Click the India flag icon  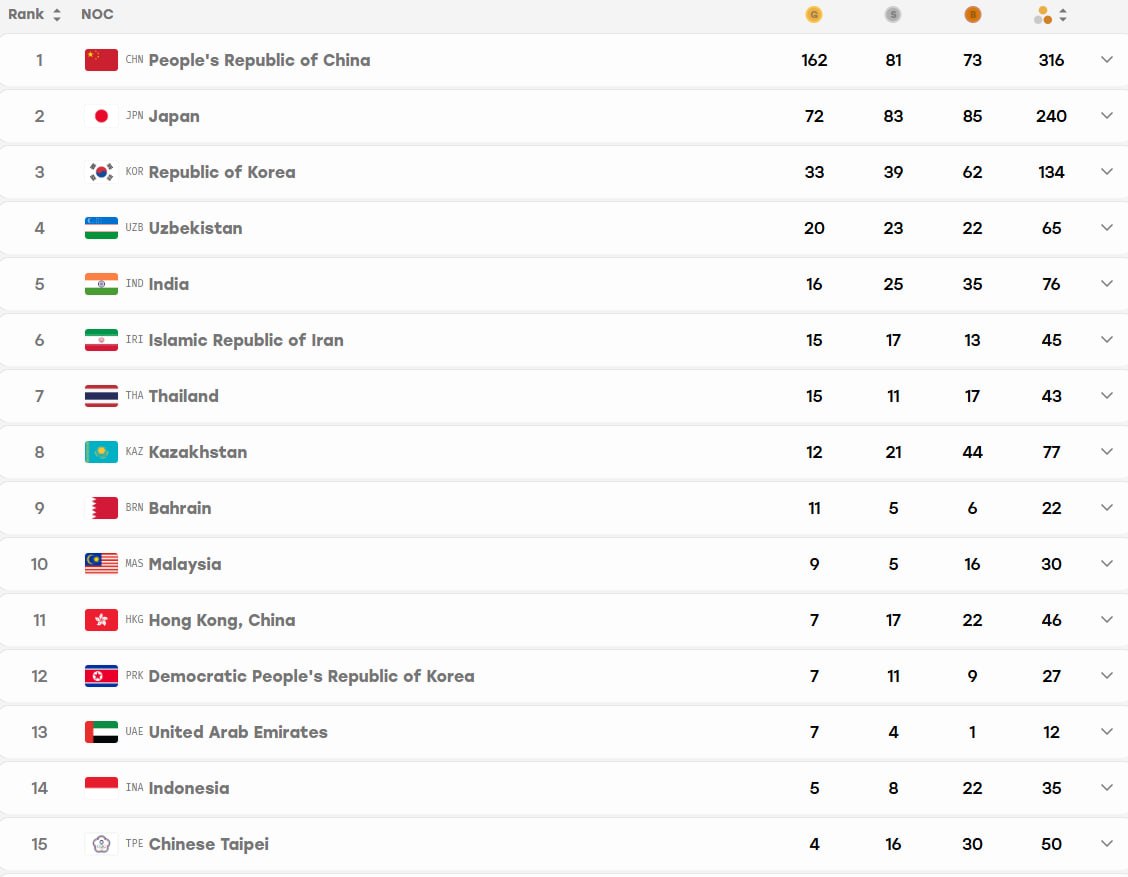[x=101, y=284]
